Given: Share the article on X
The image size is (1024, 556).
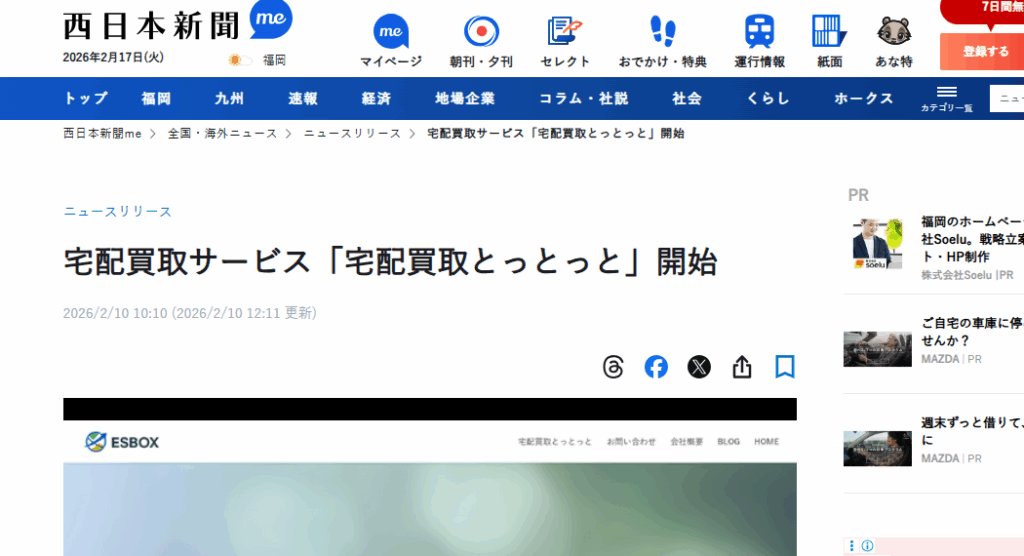Looking at the screenshot, I should pos(699,367).
